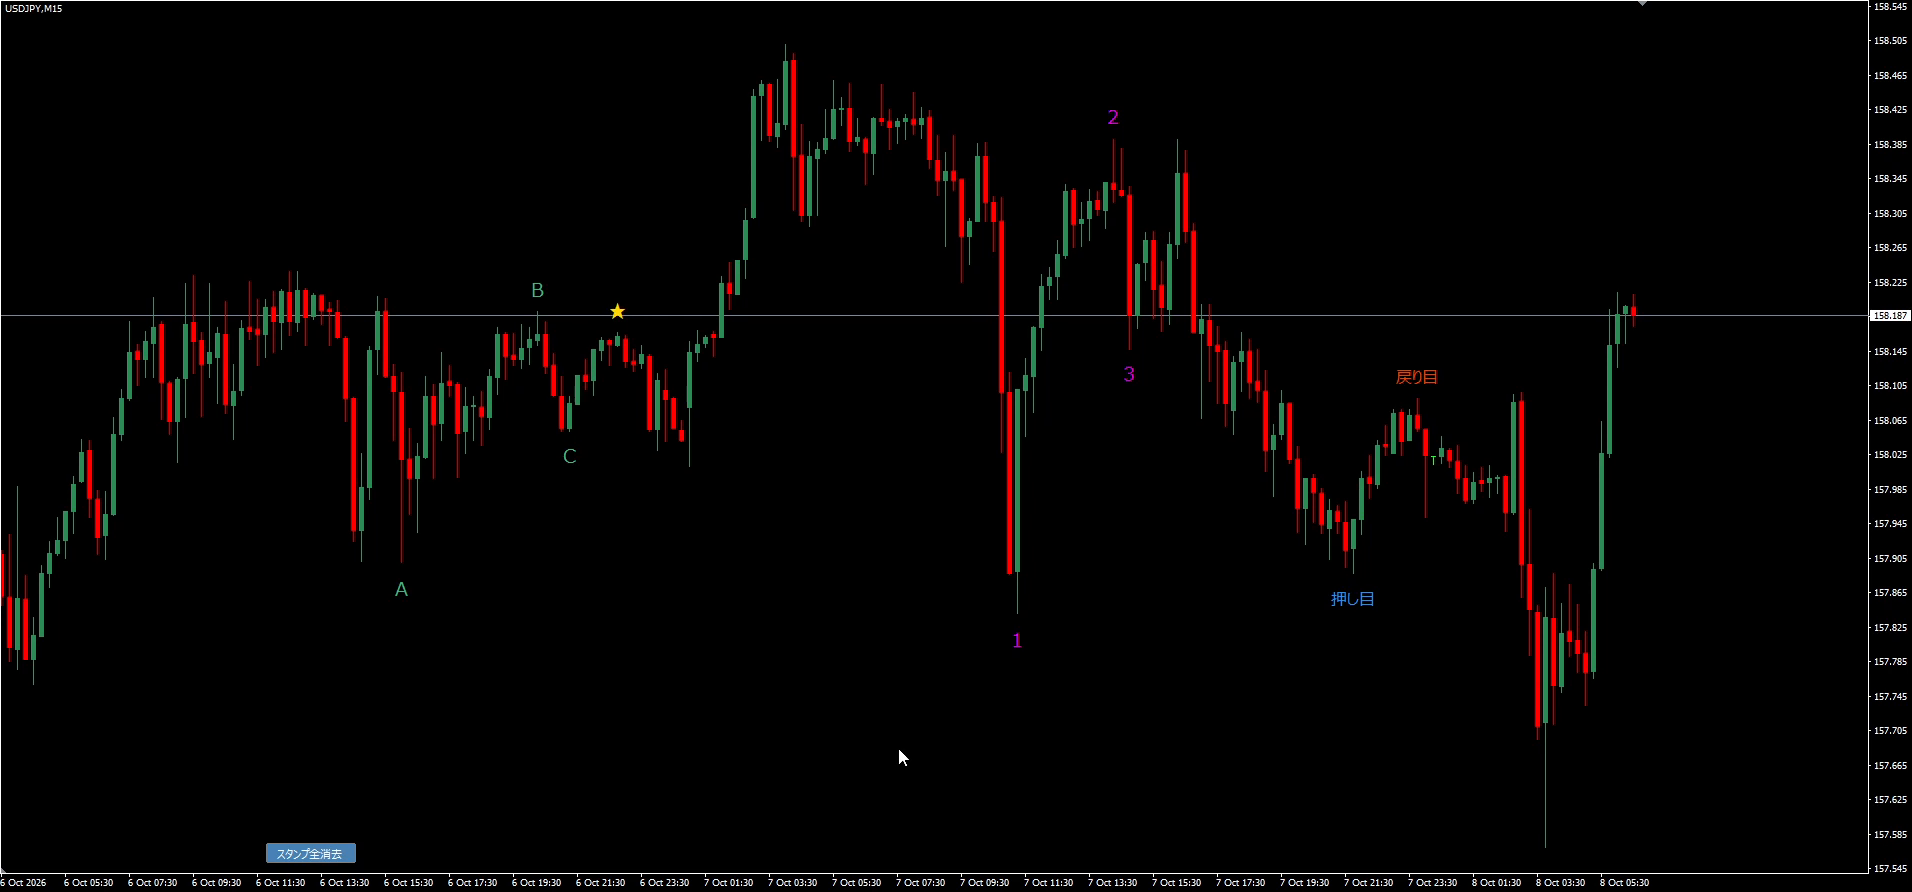Viewport: 1912px width, 892px height.
Task: Click the "7 Oct 01:30" time axis label
Action: click(728, 883)
